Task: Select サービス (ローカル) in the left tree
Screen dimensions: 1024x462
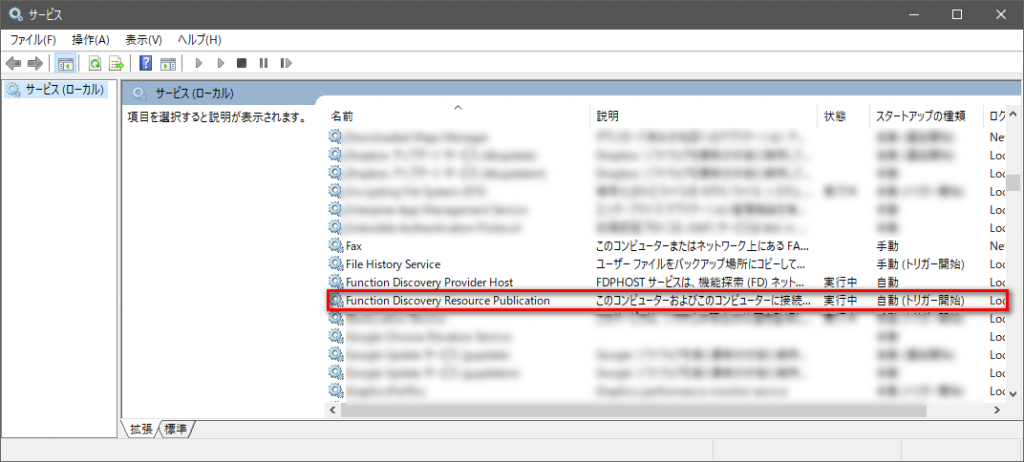Action: pos(56,90)
